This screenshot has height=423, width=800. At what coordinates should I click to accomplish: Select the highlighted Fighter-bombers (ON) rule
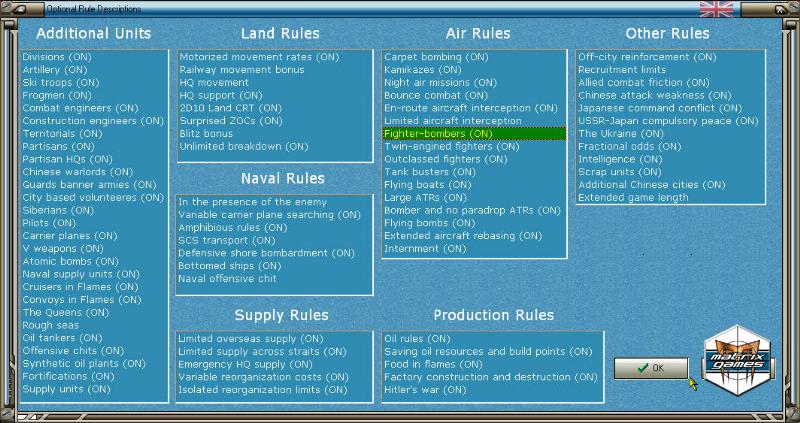point(438,133)
